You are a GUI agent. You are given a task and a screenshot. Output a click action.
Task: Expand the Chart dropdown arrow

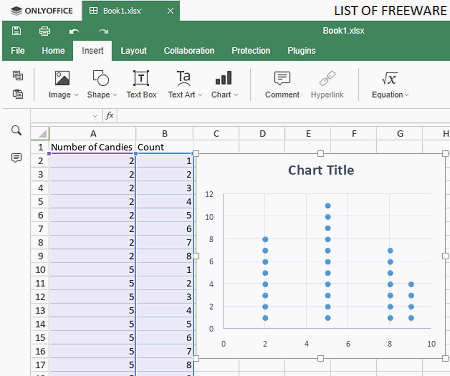coord(236,95)
